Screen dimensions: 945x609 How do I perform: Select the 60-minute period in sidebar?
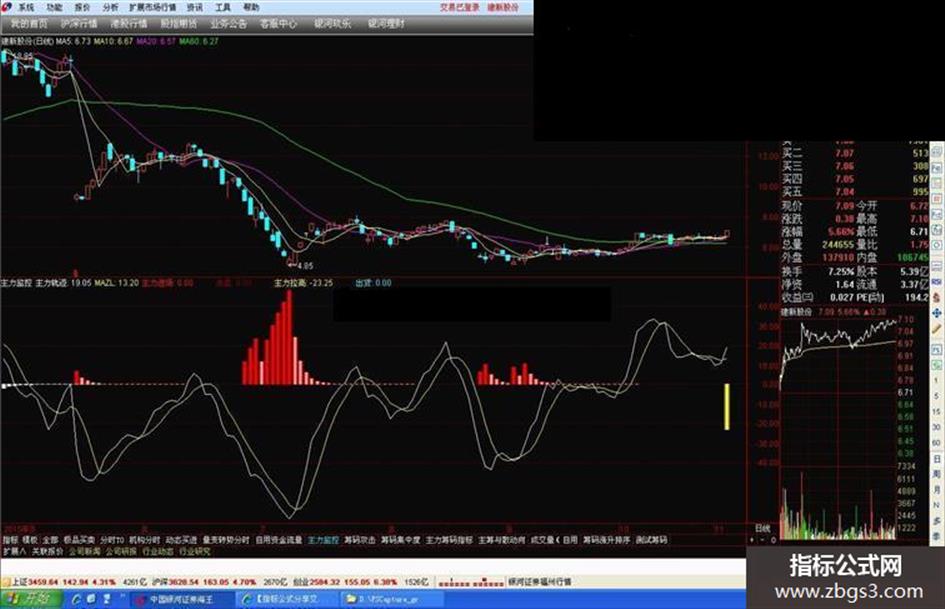click(937, 443)
